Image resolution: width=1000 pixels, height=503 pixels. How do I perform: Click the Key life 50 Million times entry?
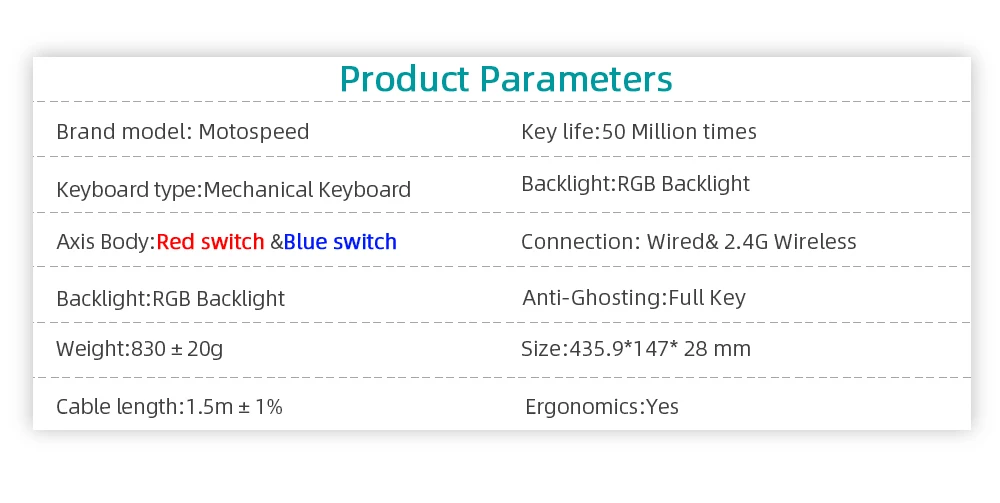(x=638, y=132)
